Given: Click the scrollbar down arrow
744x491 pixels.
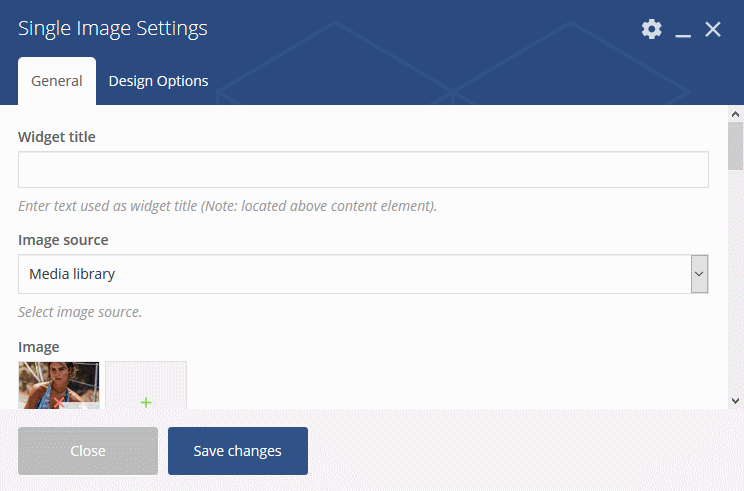Looking at the screenshot, I should [x=735, y=401].
